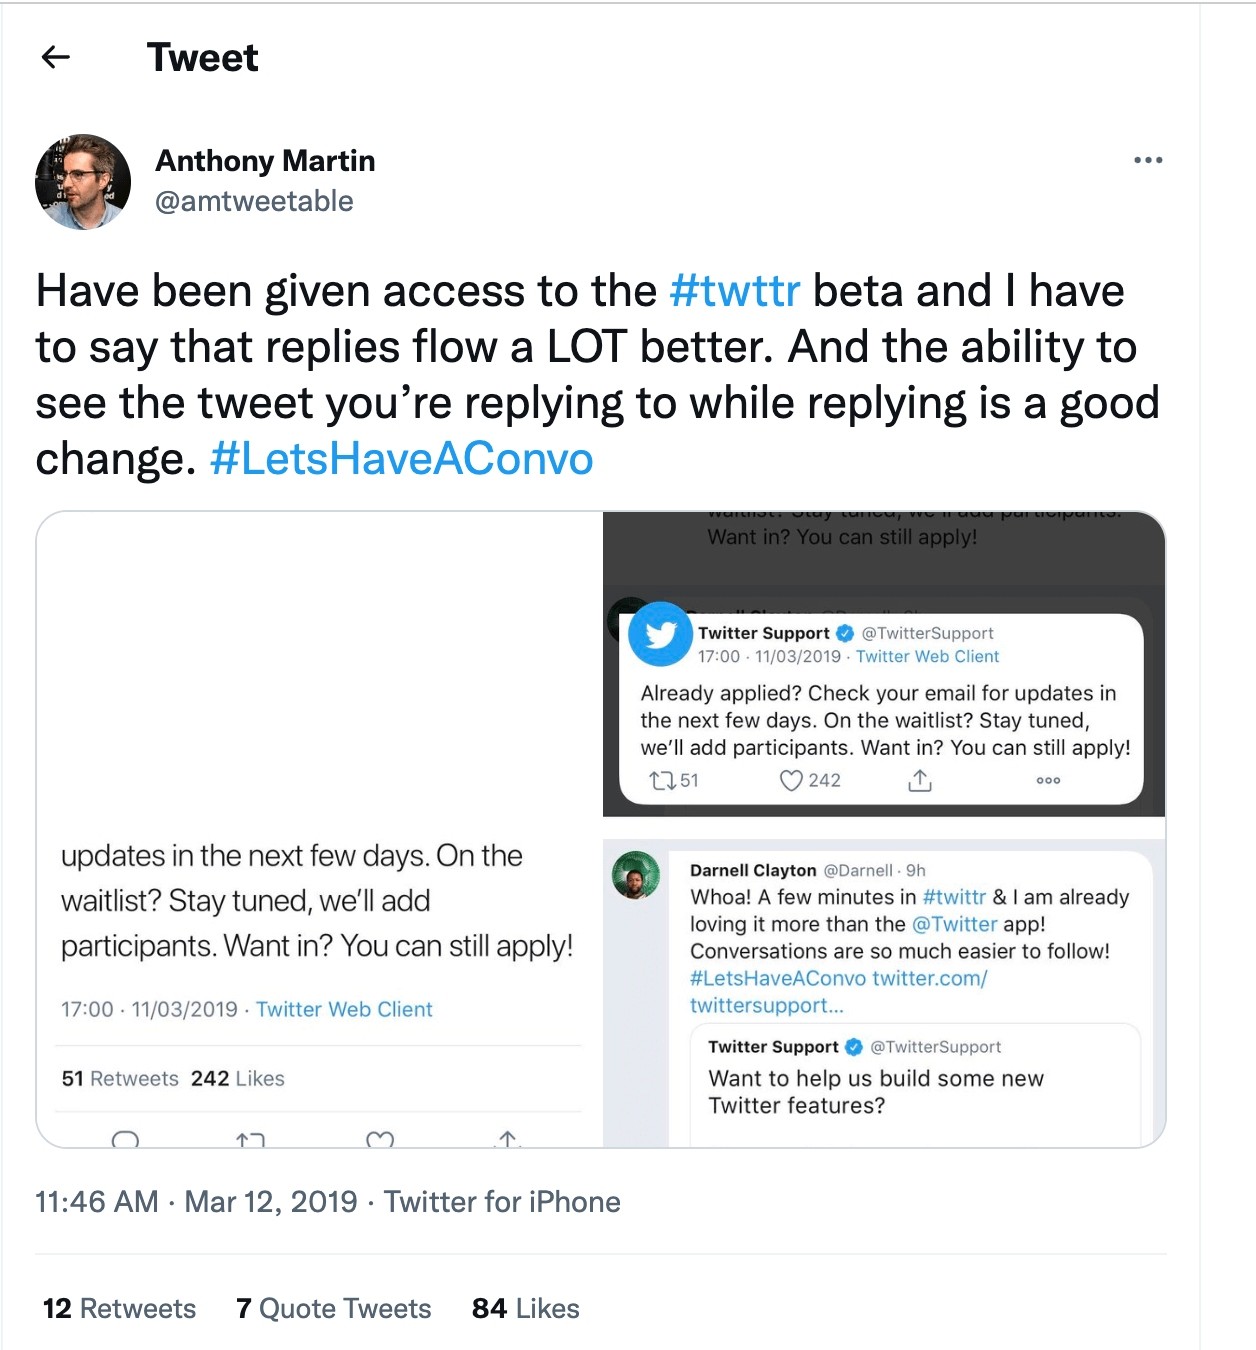Click the tweet timestamp 11:46 AM · Mar 12, 2019

196,1201
